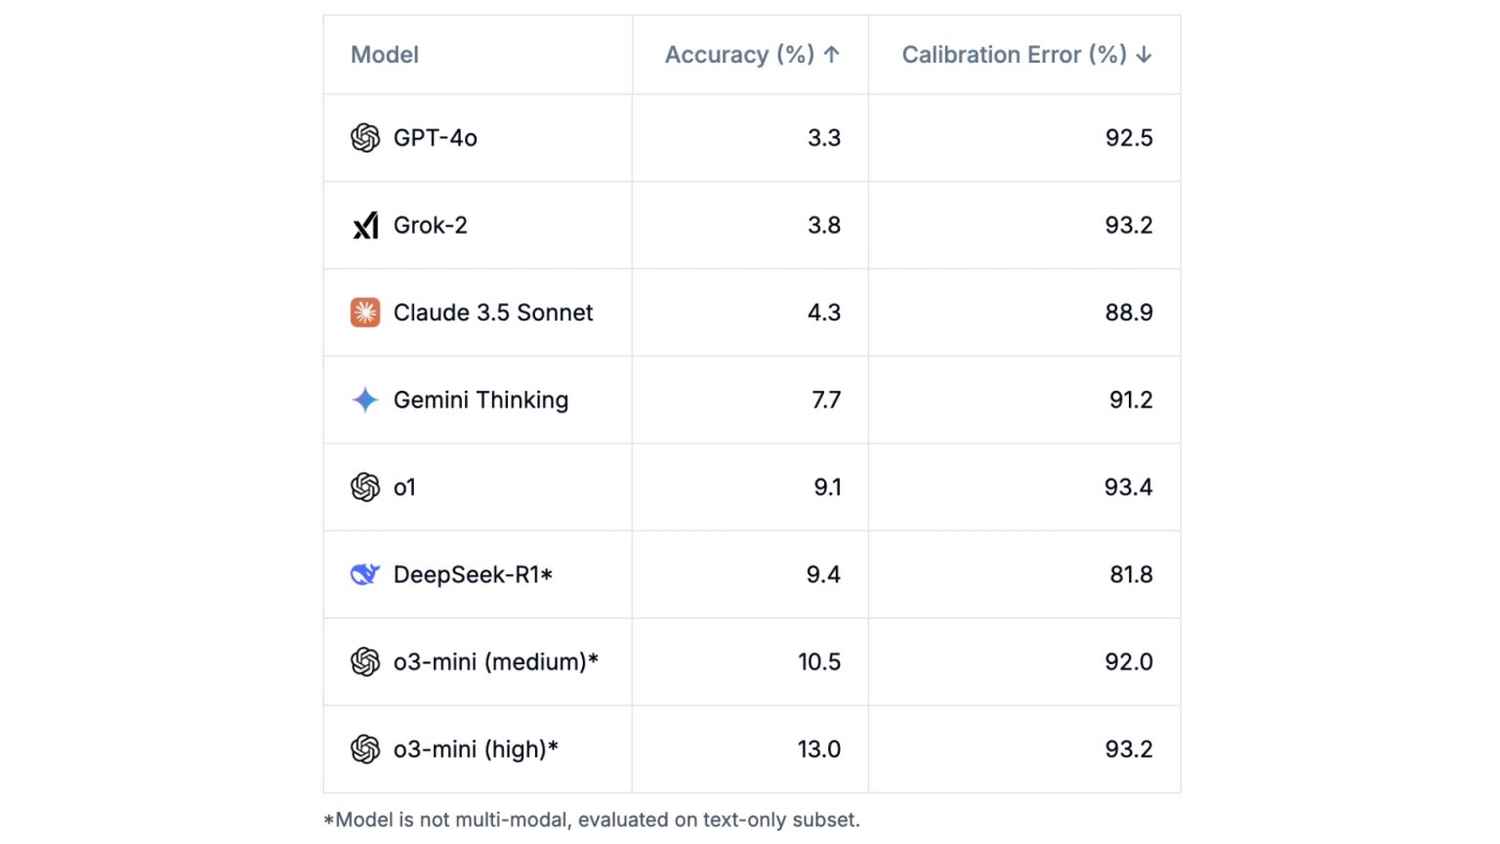1500x844 pixels.
Task: Click the Calibration Error (%) header text
Action: click(1014, 55)
